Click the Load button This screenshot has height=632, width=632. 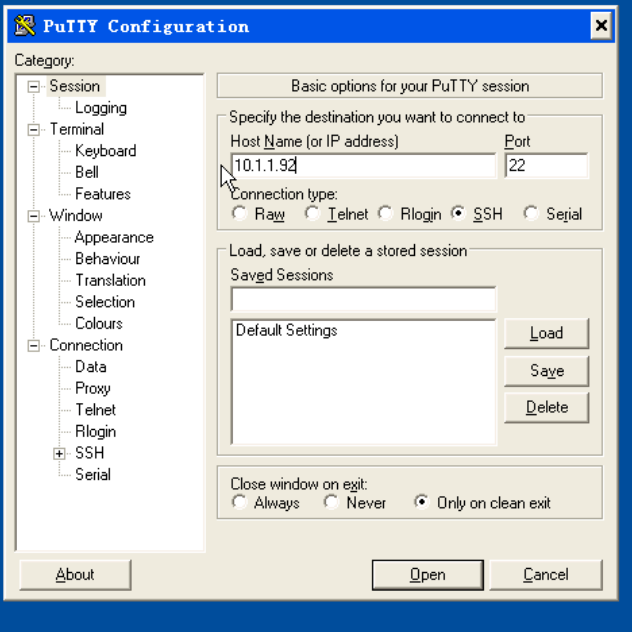point(547,333)
